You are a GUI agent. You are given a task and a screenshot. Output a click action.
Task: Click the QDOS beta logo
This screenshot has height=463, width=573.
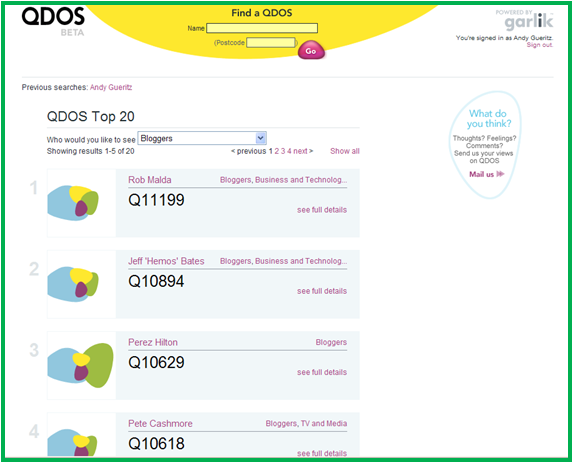click(53, 22)
